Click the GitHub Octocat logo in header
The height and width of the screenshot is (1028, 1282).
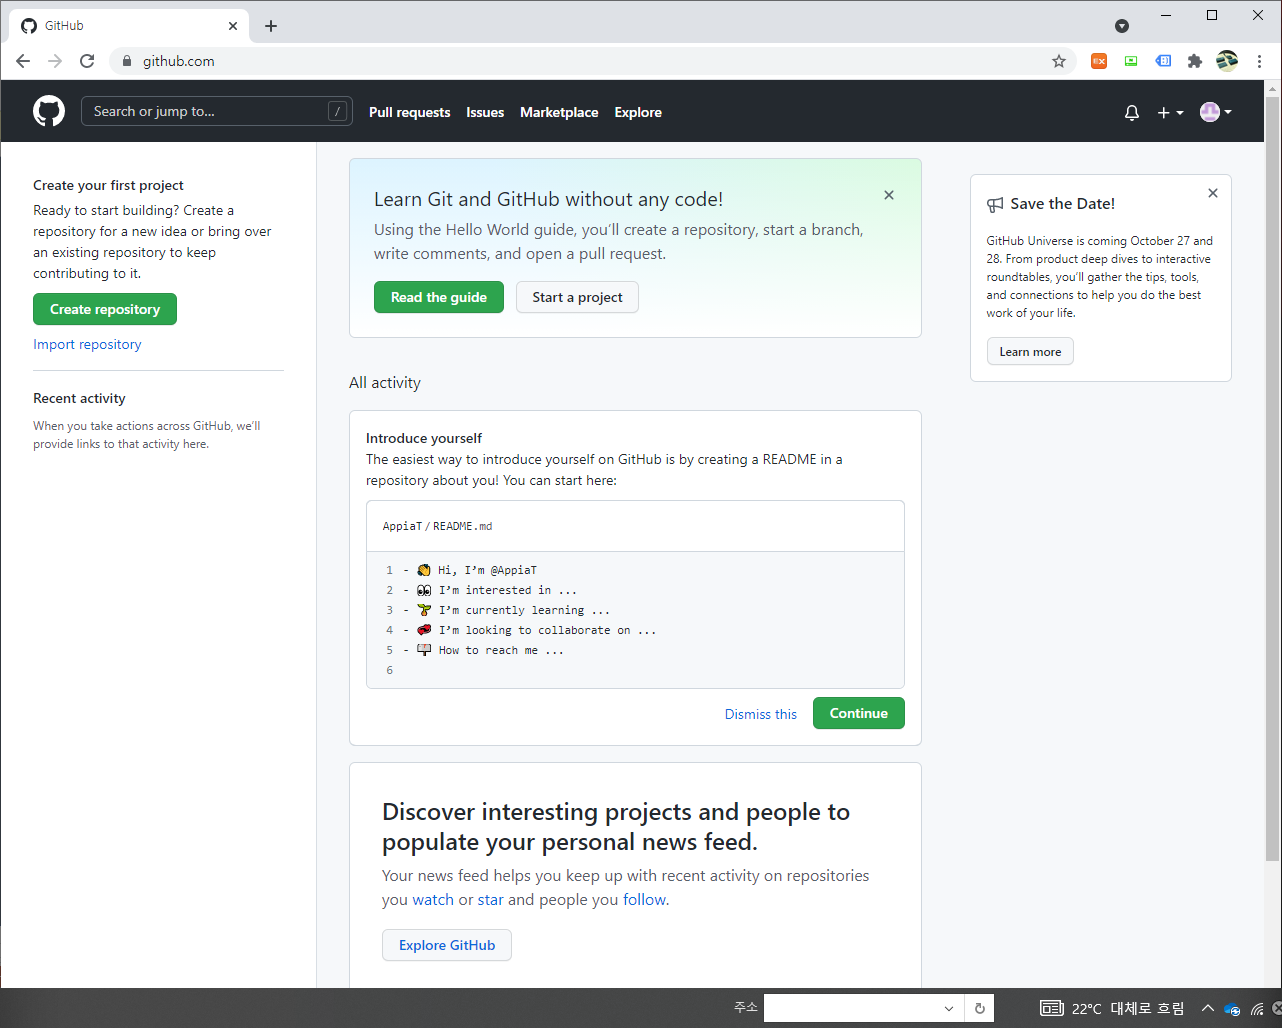coord(49,111)
